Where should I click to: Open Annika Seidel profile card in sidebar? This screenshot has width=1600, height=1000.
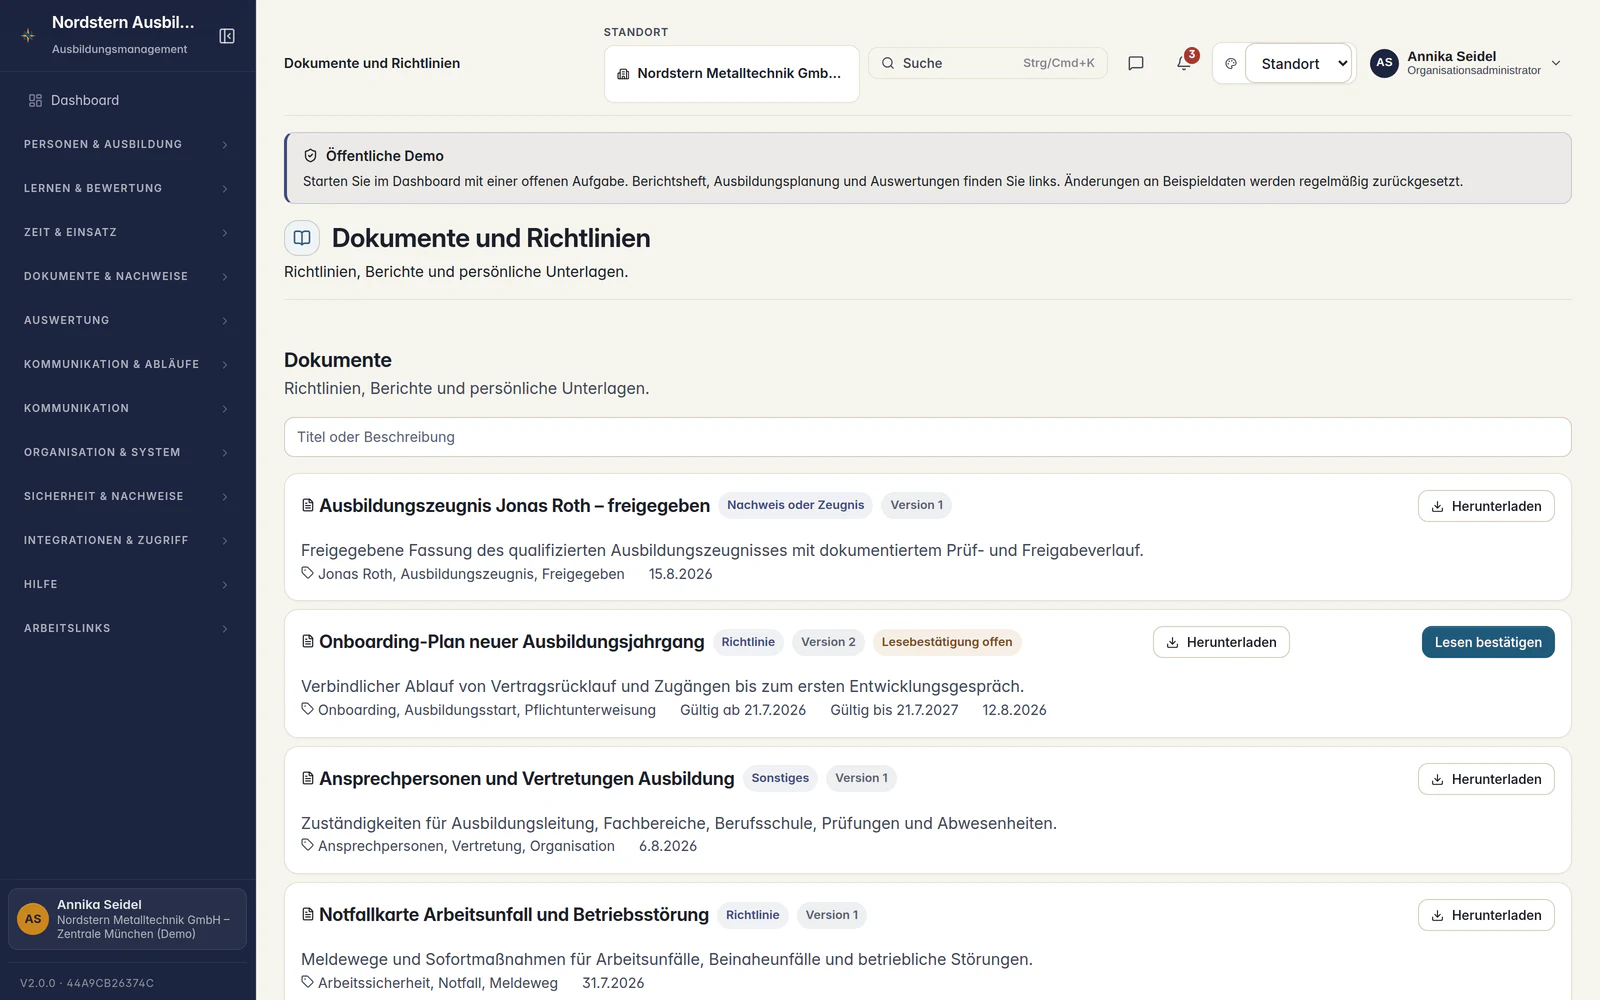pyautogui.click(x=128, y=919)
